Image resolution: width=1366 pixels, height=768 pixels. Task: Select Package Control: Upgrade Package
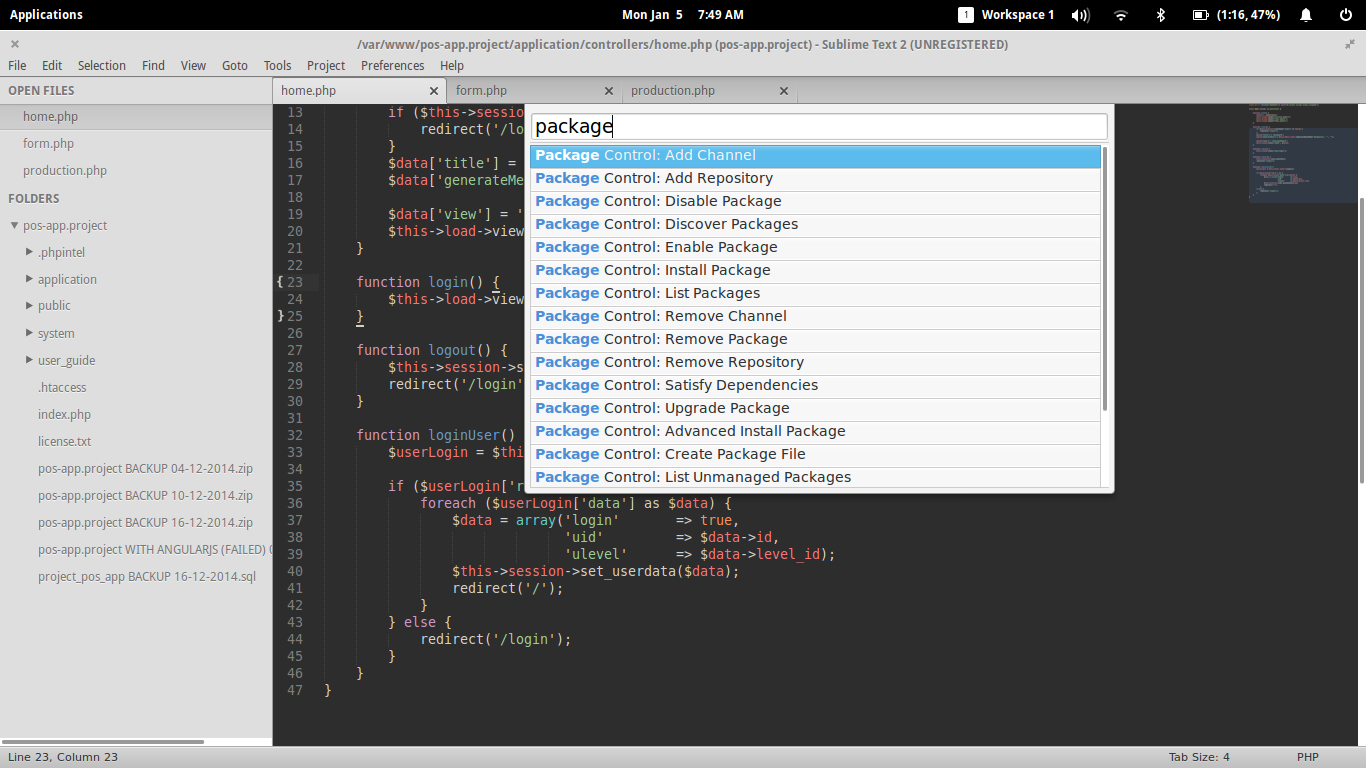coord(815,409)
